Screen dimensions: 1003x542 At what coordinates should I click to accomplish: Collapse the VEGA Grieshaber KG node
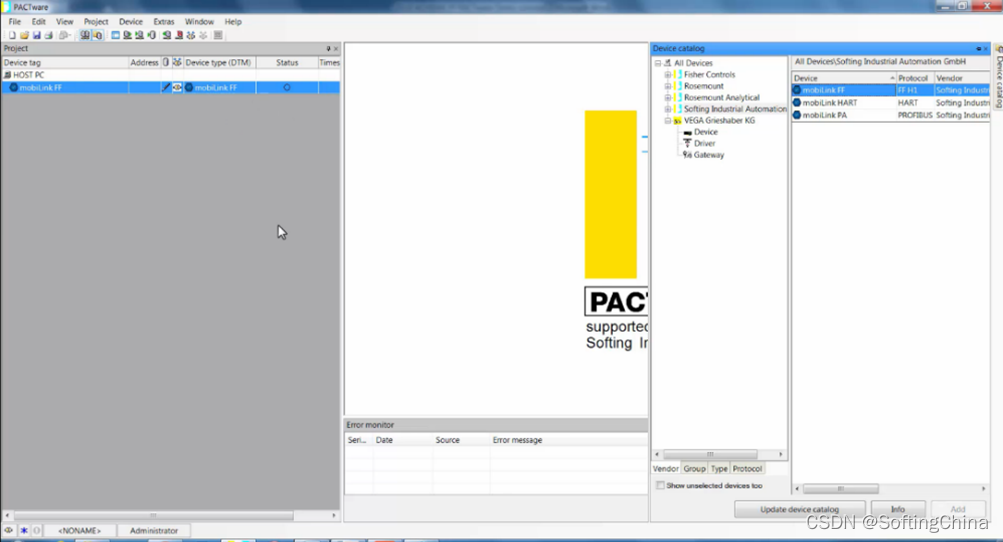click(x=668, y=121)
